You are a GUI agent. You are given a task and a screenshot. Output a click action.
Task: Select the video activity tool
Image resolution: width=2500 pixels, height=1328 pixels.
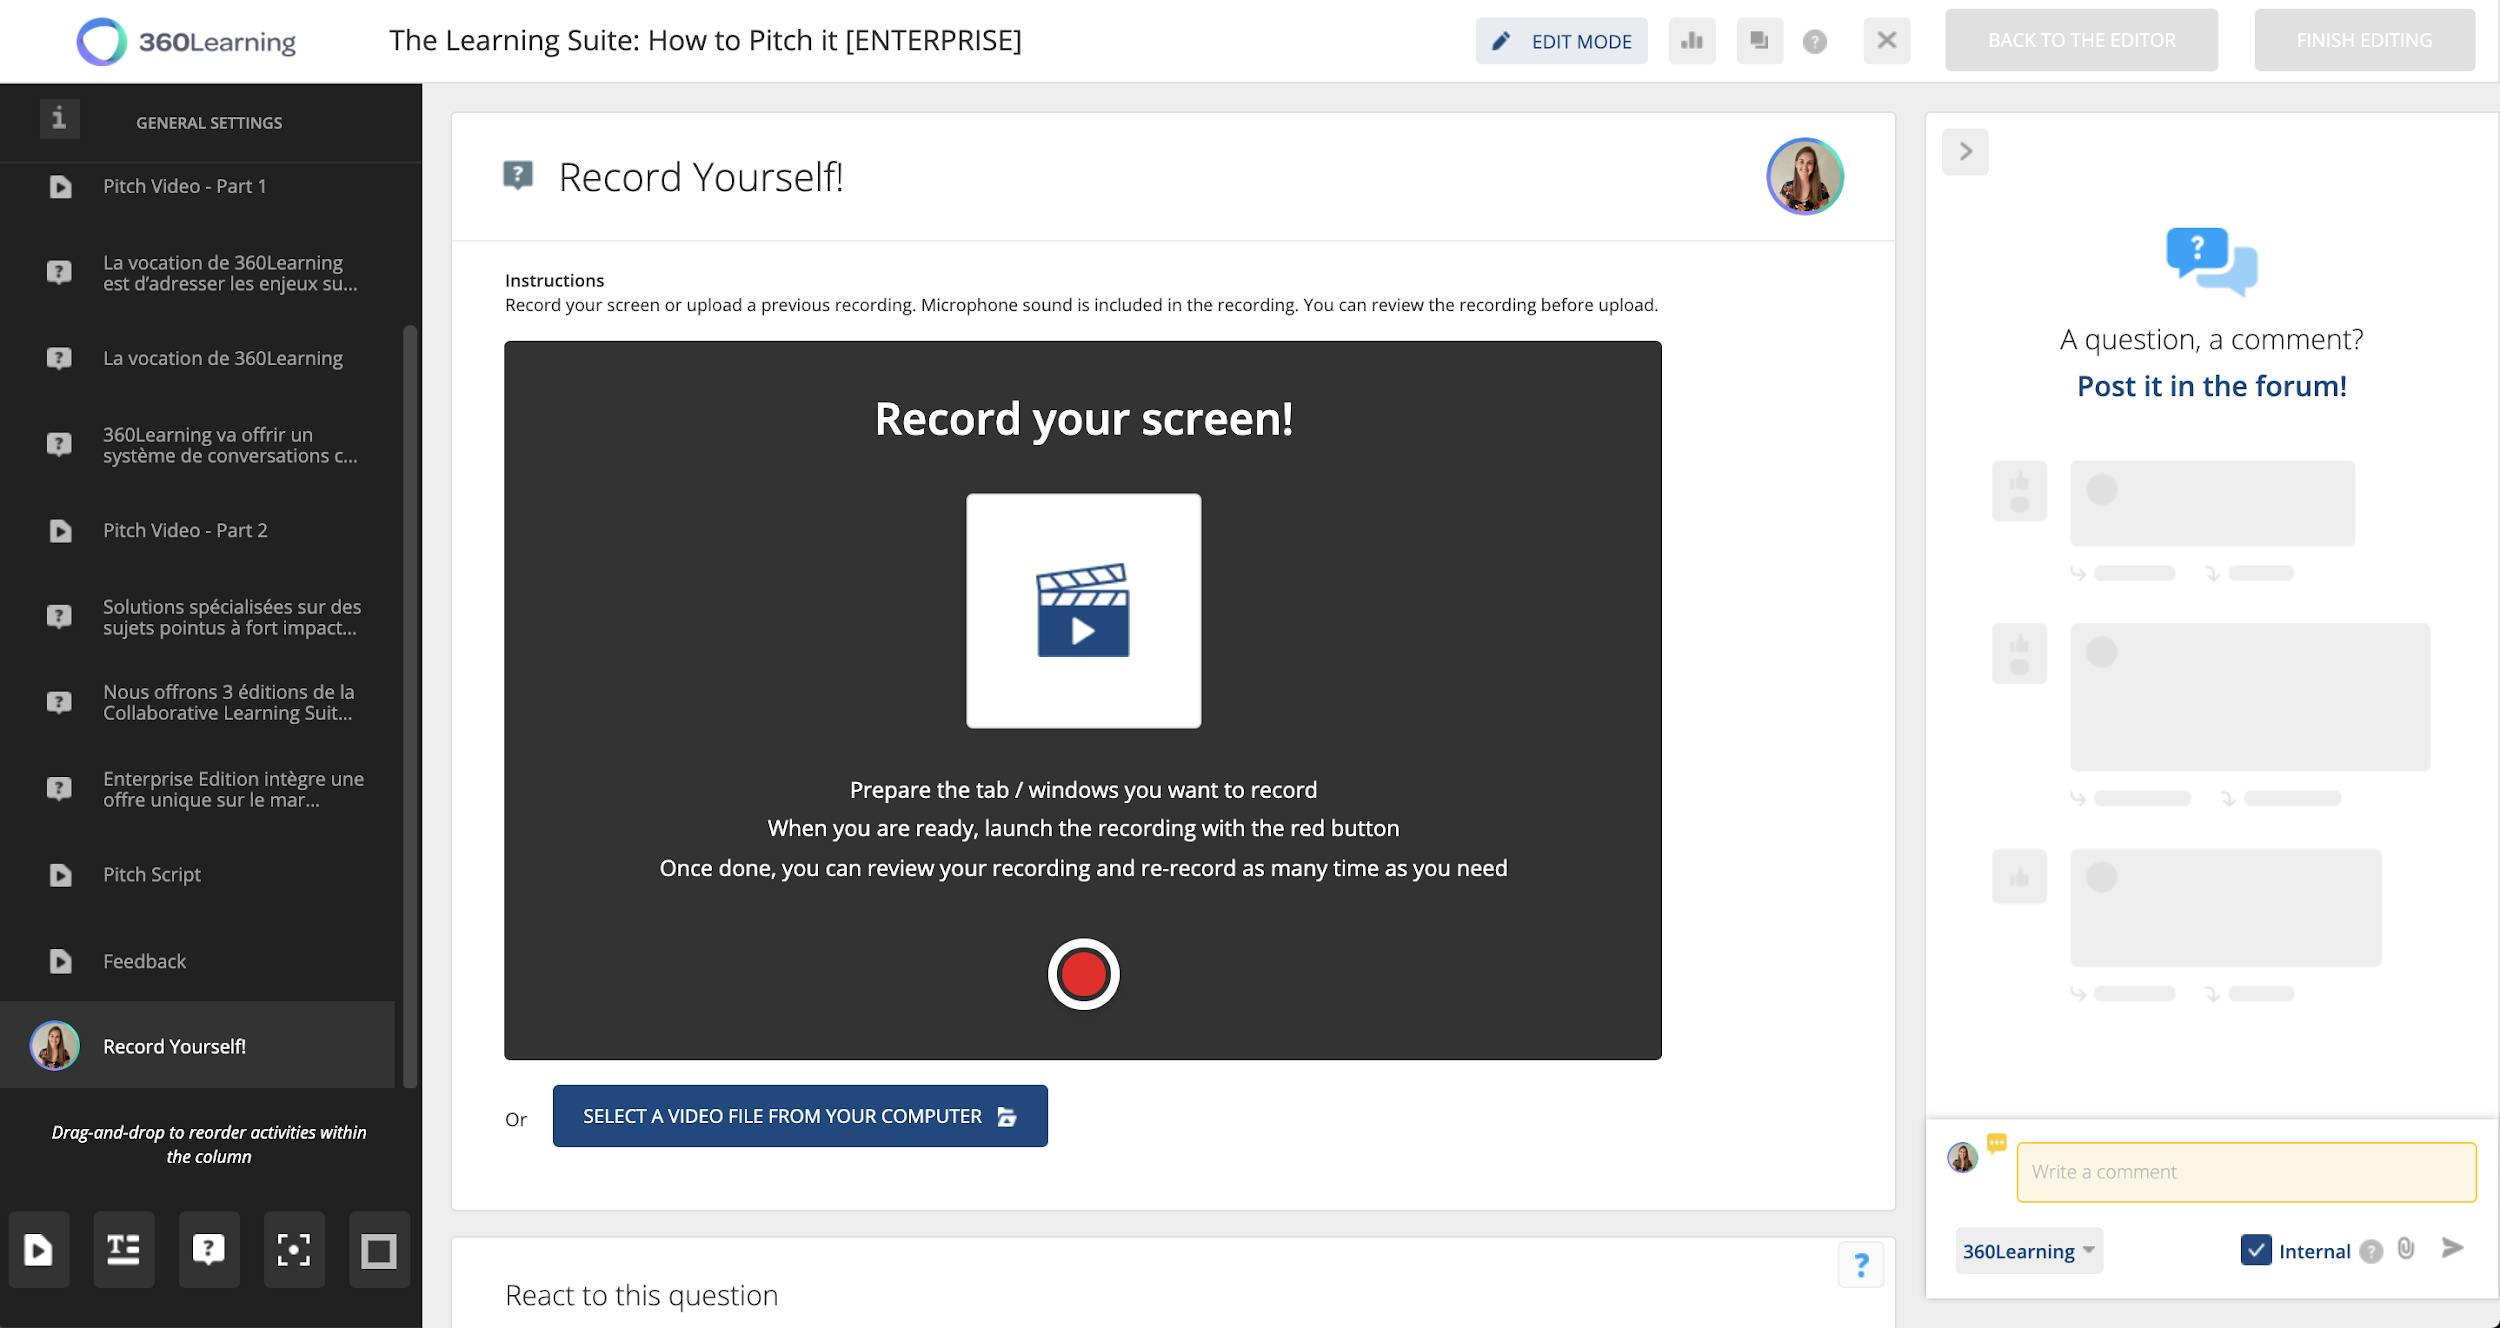pyautogui.click(x=39, y=1250)
